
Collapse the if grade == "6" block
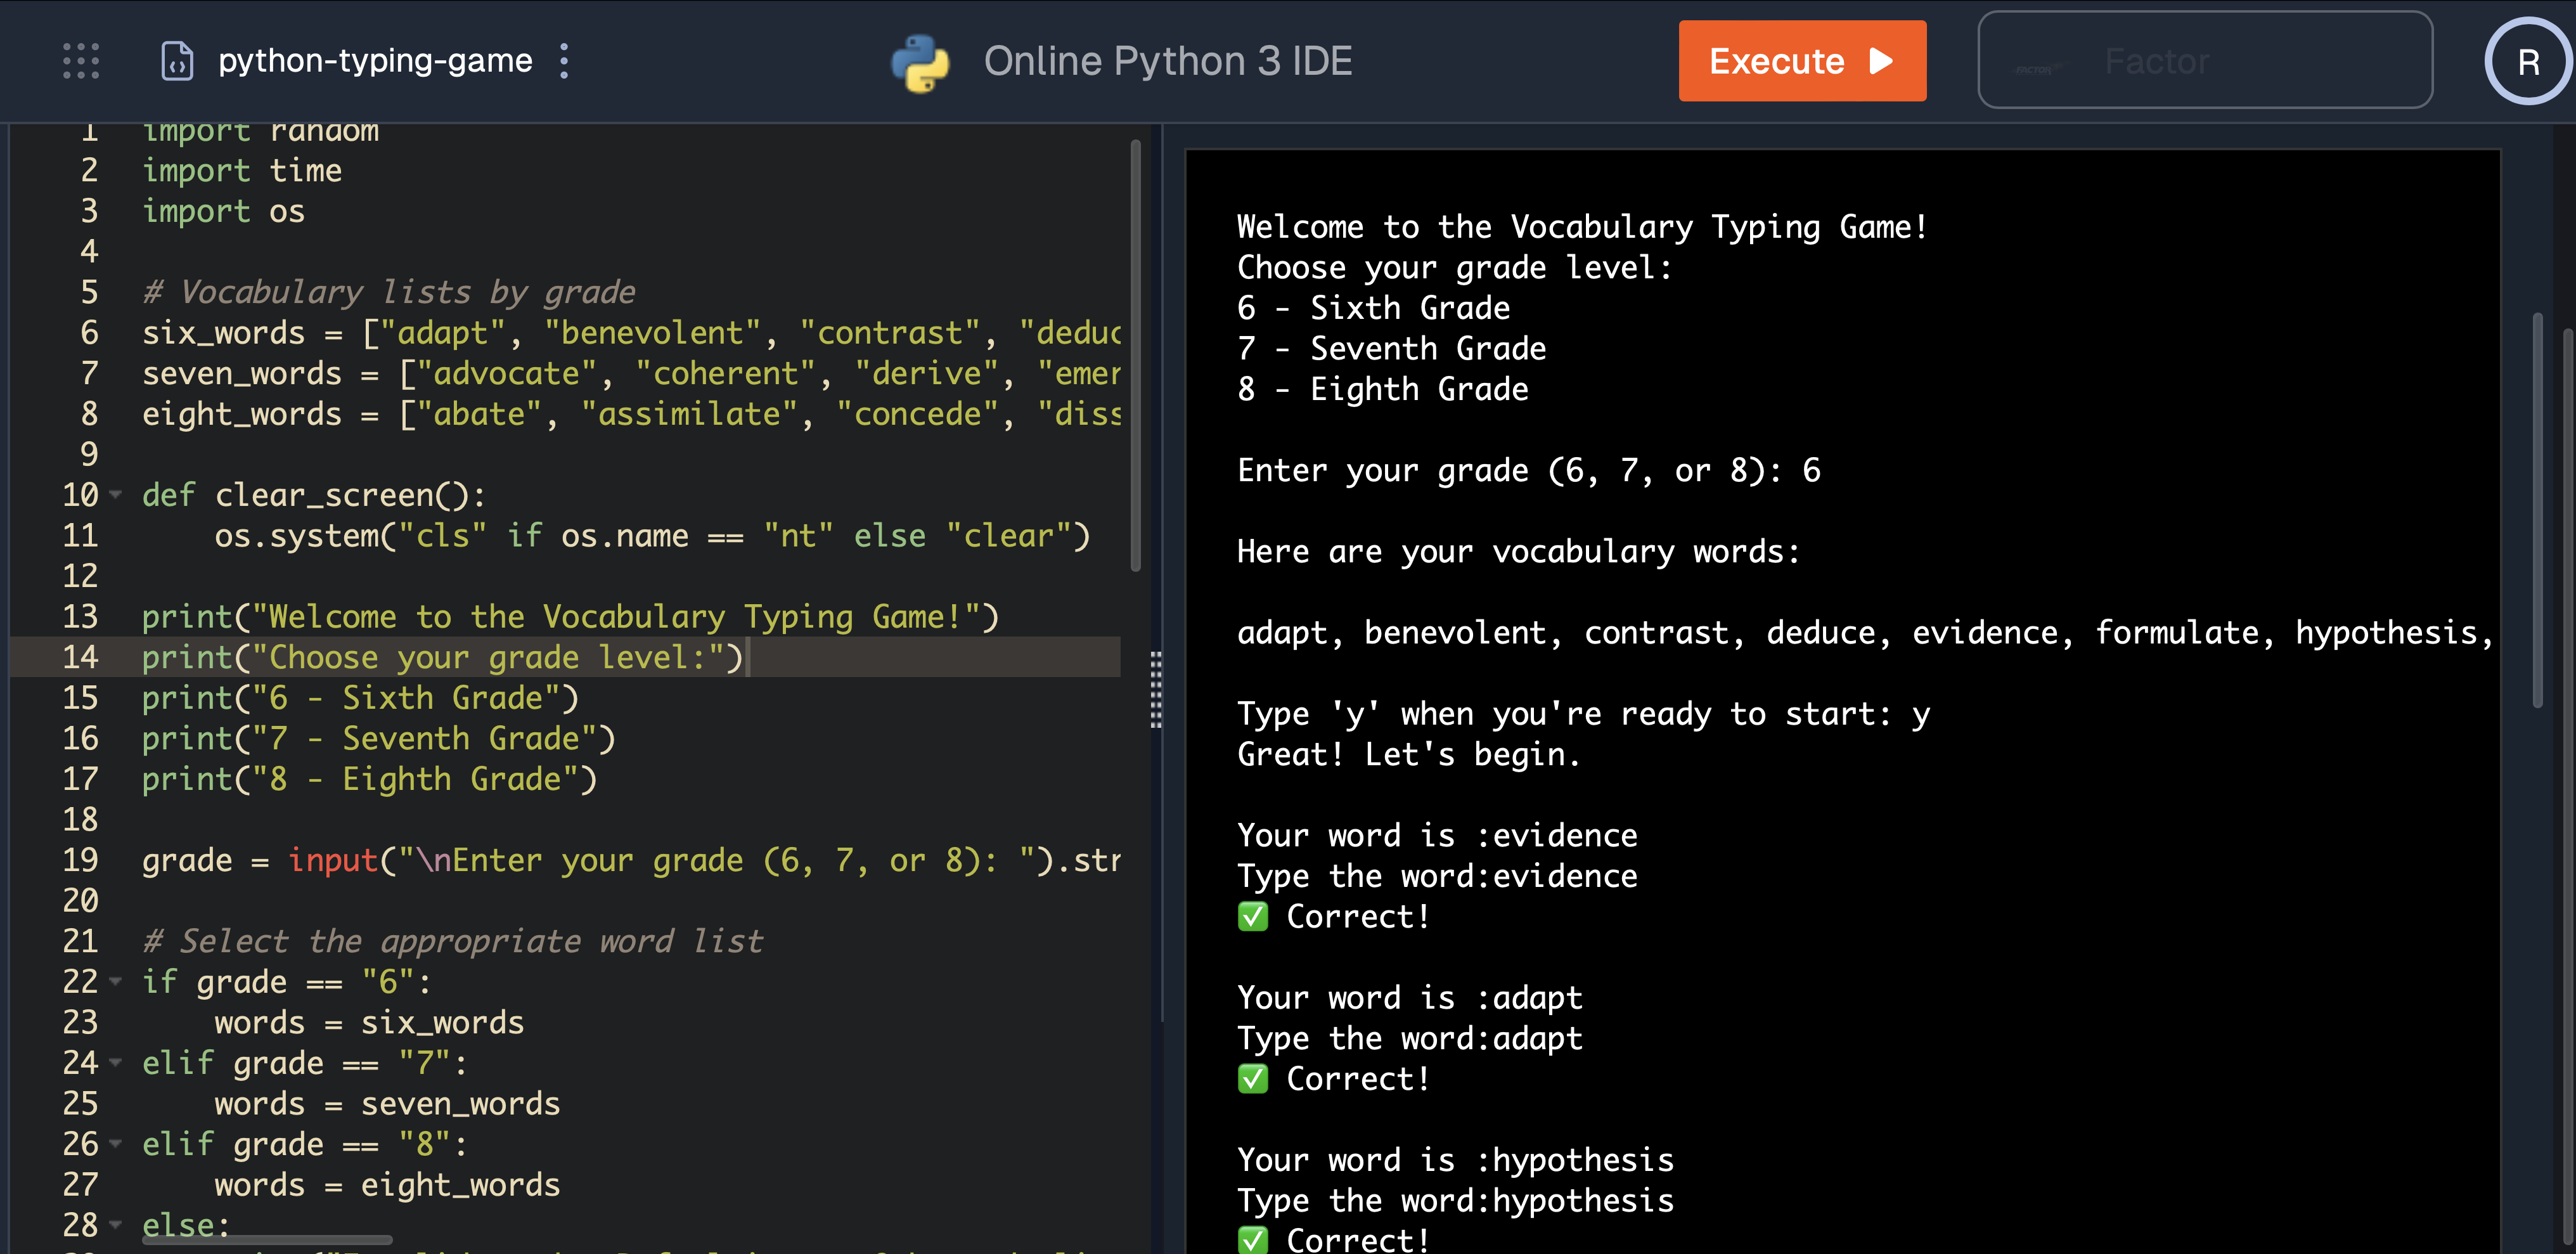pos(116,981)
